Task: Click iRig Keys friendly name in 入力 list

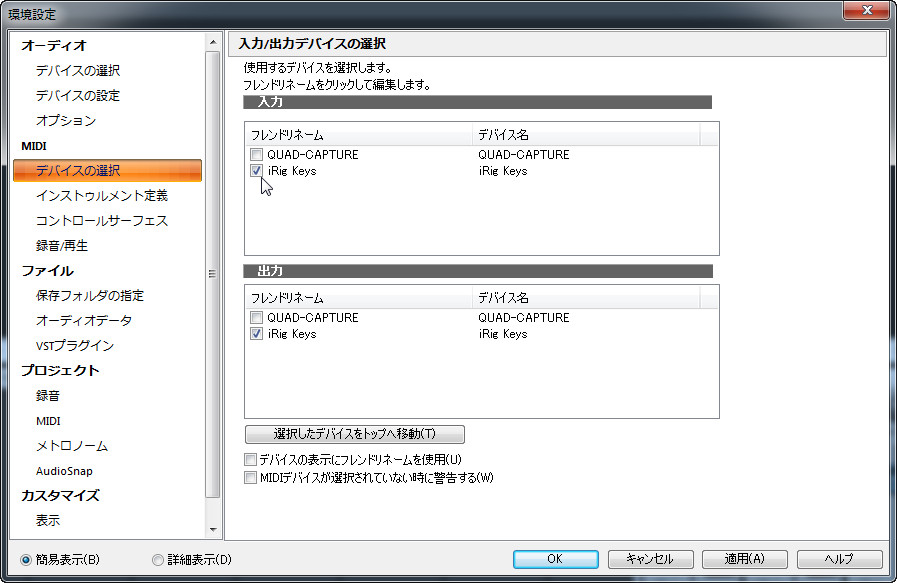Action: click(x=292, y=171)
